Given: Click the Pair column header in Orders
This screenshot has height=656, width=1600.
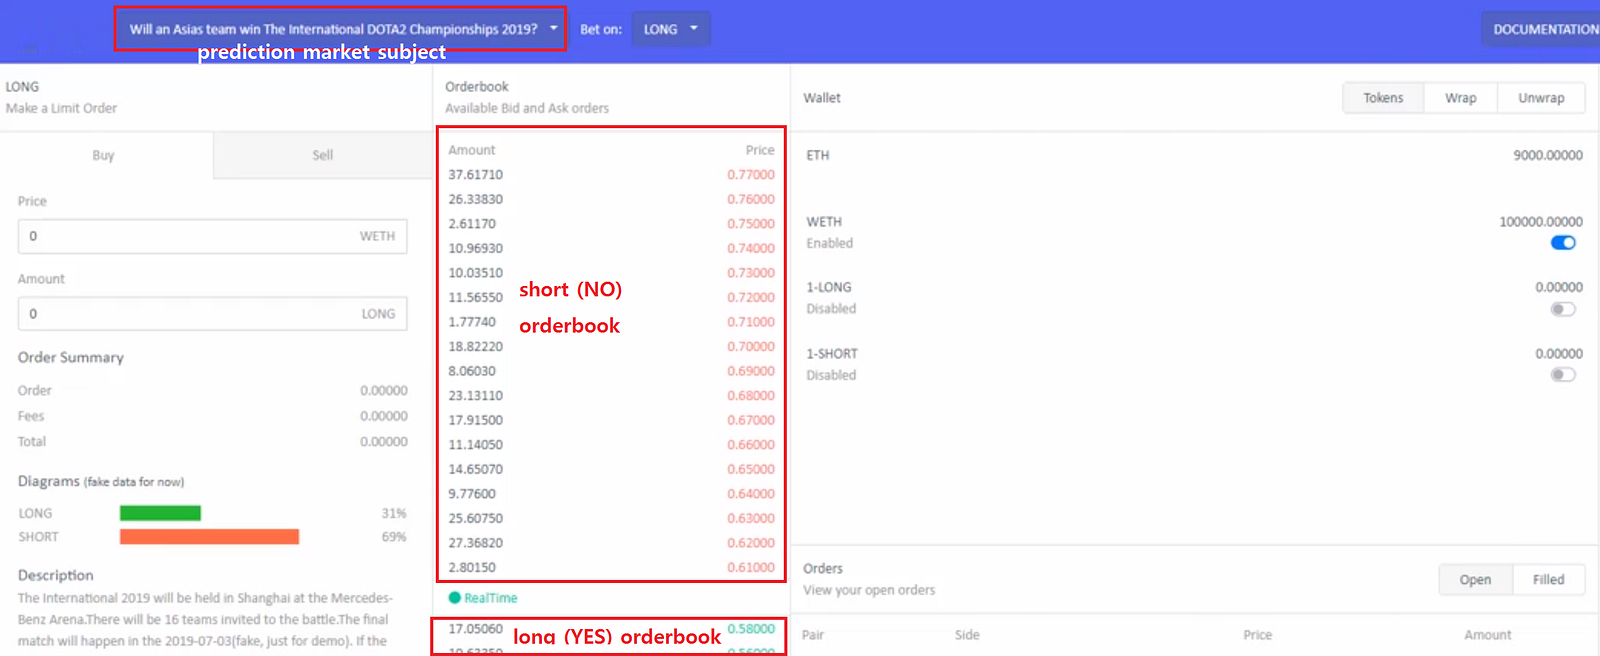Looking at the screenshot, I should [813, 635].
